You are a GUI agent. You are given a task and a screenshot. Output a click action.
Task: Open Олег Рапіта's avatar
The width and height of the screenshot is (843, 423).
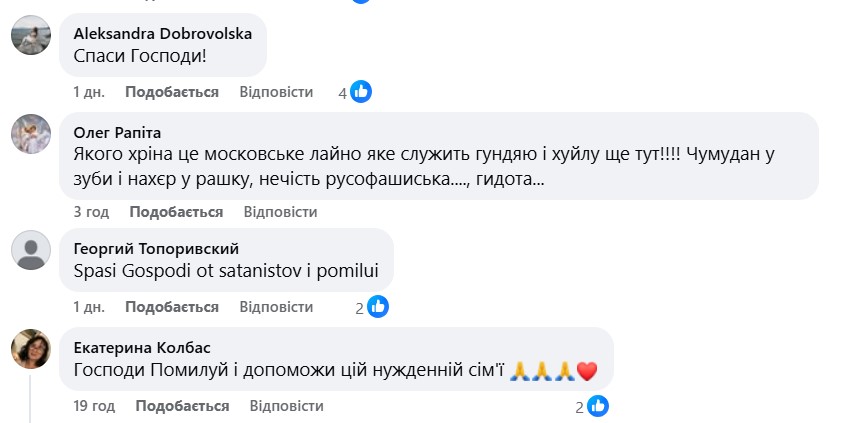[x=30, y=134]
